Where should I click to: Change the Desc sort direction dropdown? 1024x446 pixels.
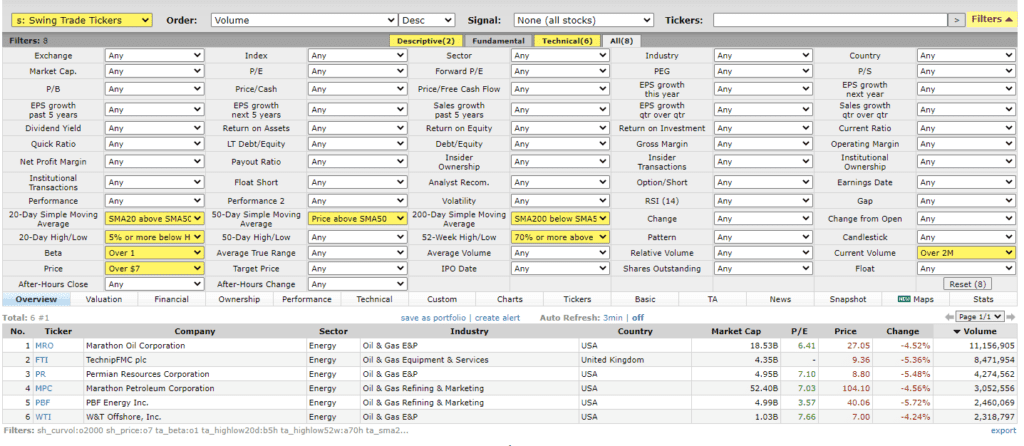tap(427, 20)
